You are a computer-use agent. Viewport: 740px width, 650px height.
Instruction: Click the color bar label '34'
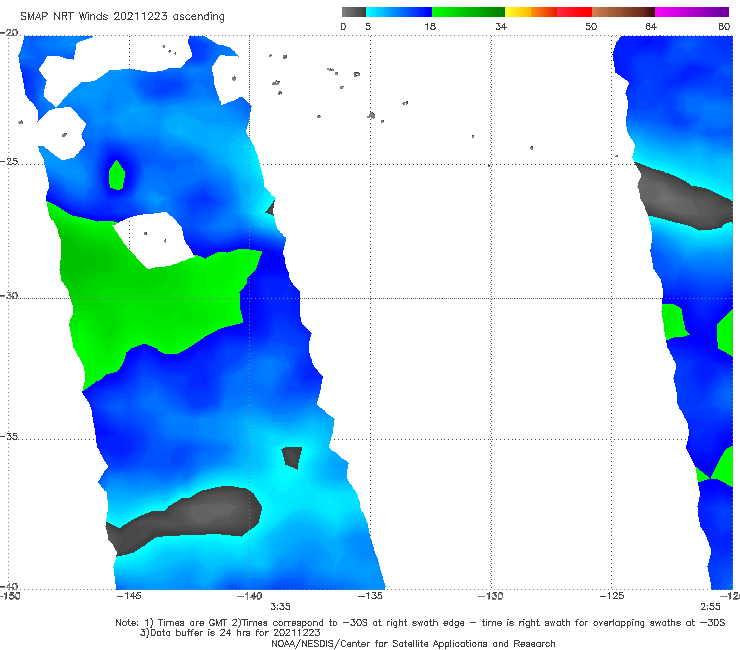(x=501, y=26)
